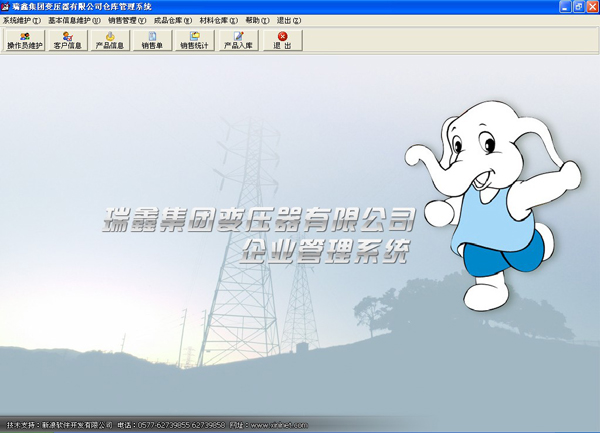
Task: Expand the 材料仓库 menu
Action: click(219, 20)
